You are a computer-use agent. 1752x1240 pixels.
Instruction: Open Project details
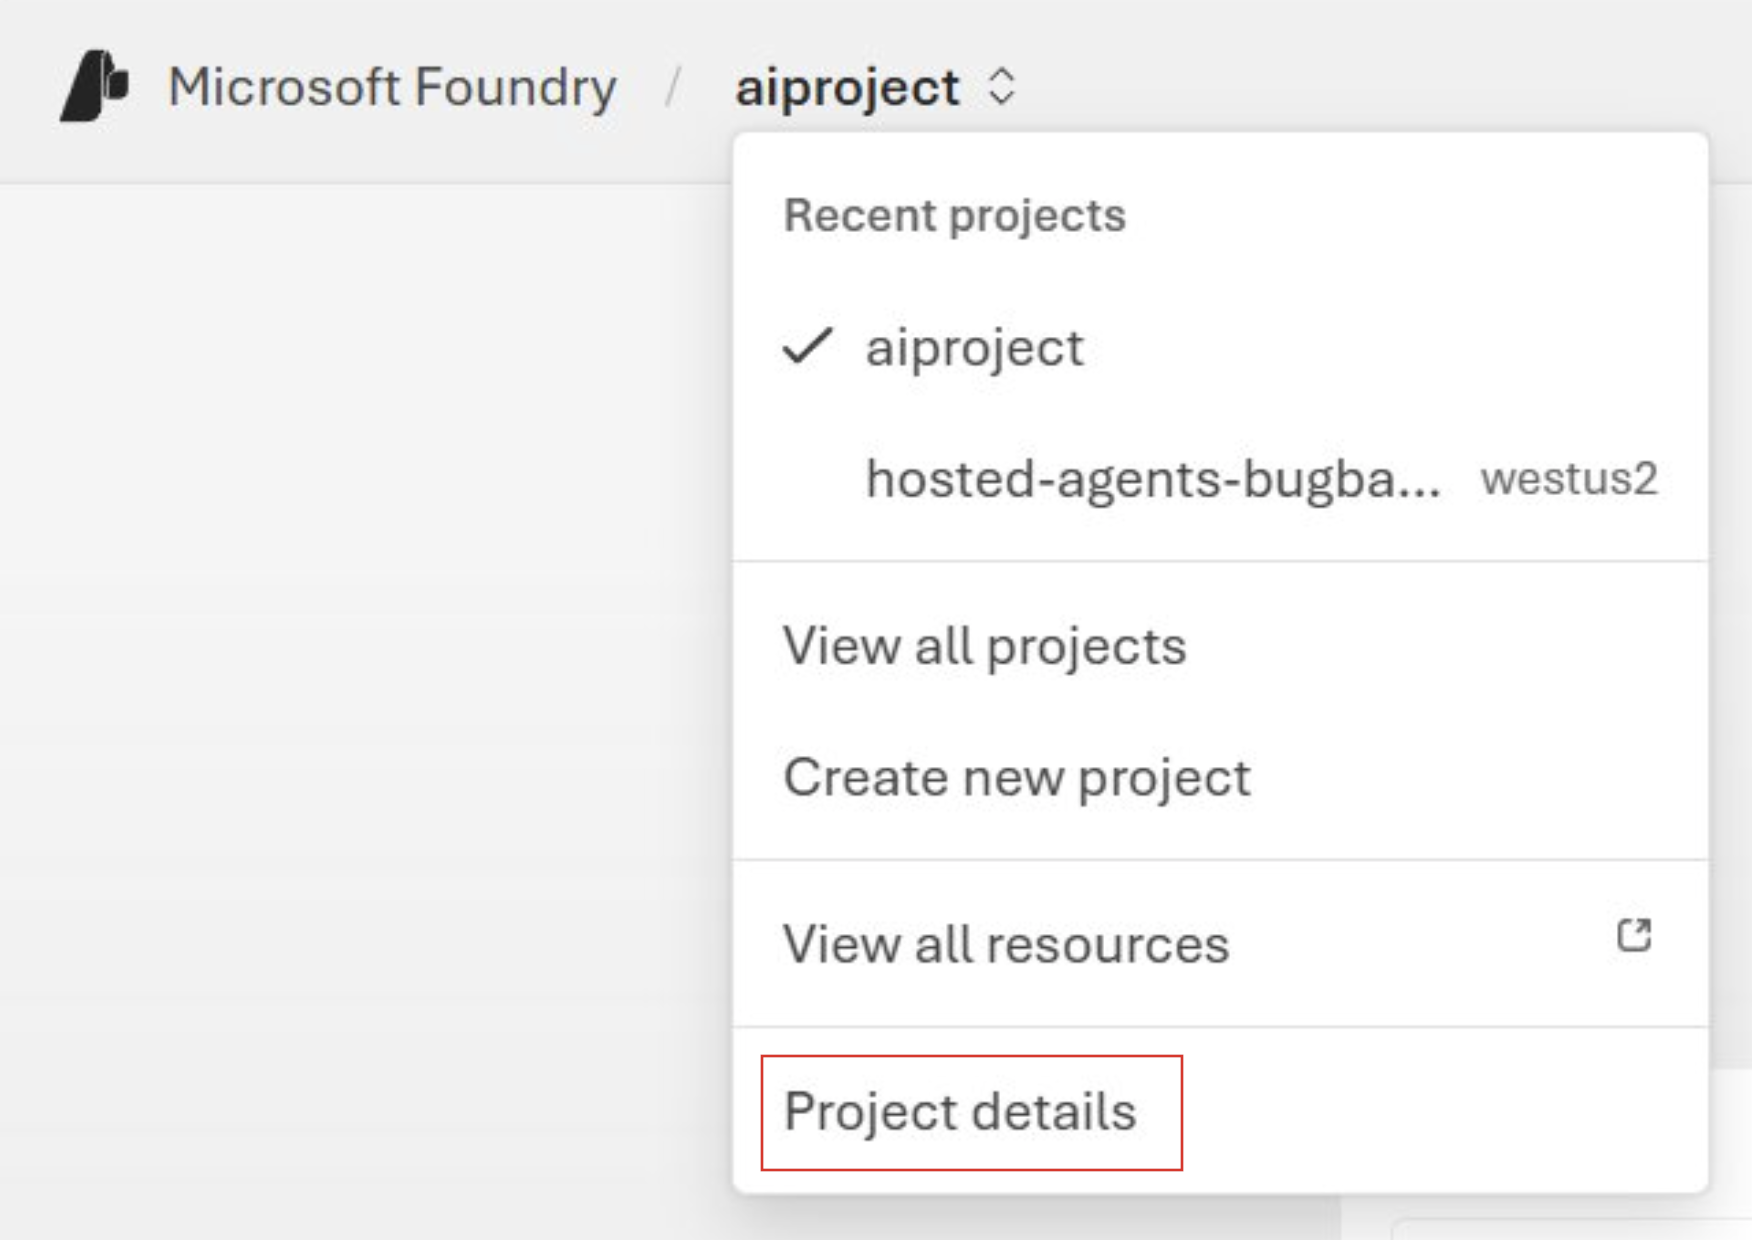tap(960, 1111)
